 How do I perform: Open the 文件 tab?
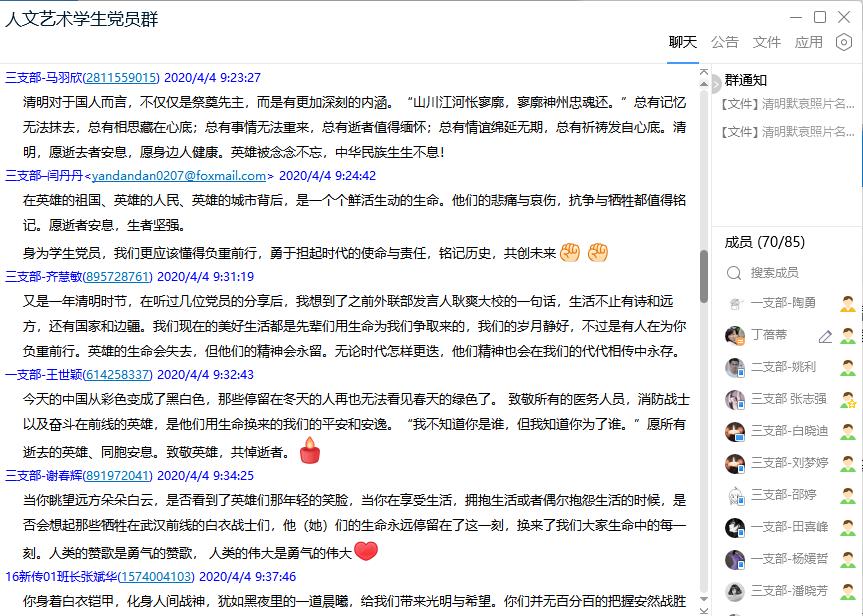(x=767, y=42)
